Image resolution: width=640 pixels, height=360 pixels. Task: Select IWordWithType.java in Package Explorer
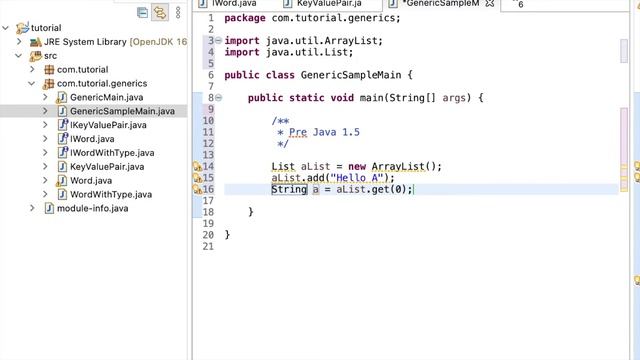coord(112,153)
